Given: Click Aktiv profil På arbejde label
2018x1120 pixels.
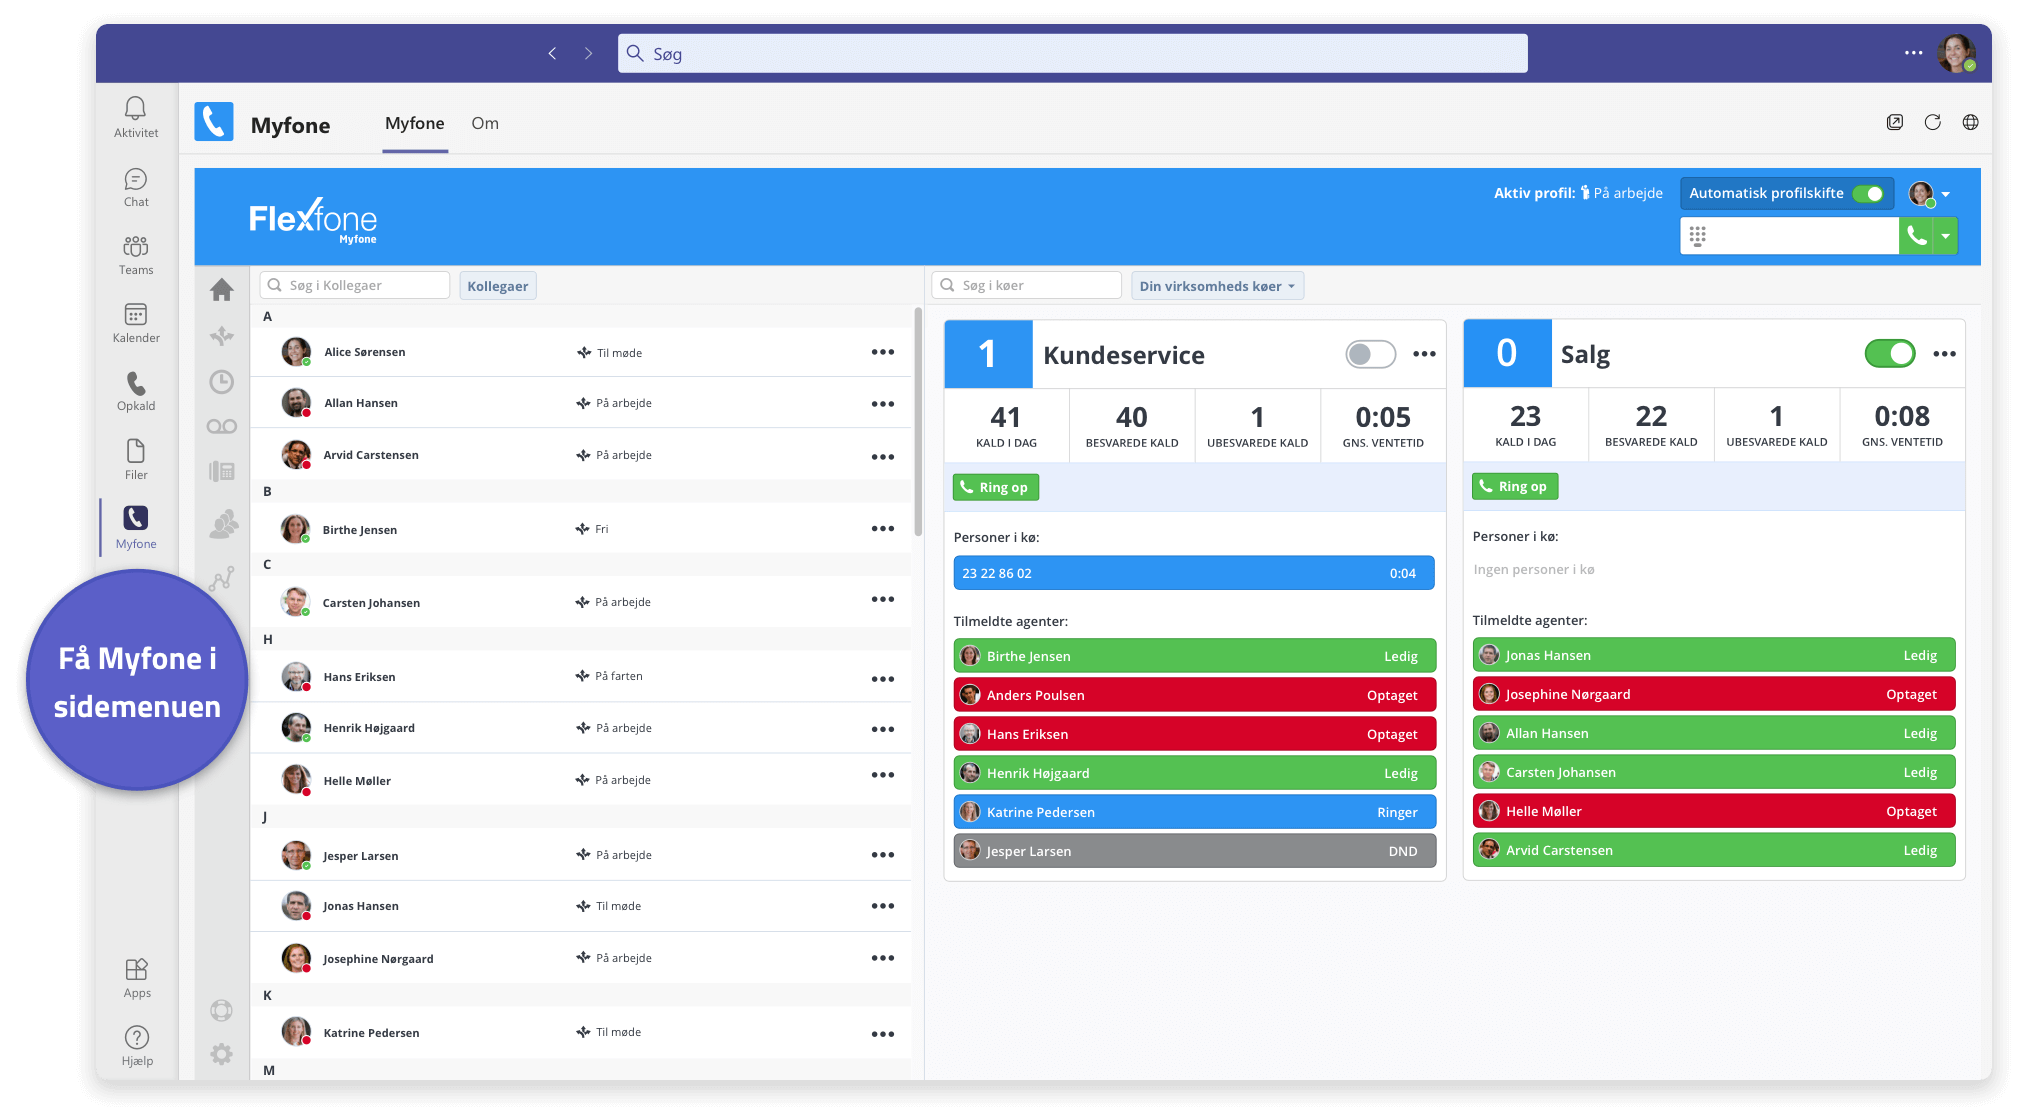Looking at the screenshot, I should (1577, 193).
